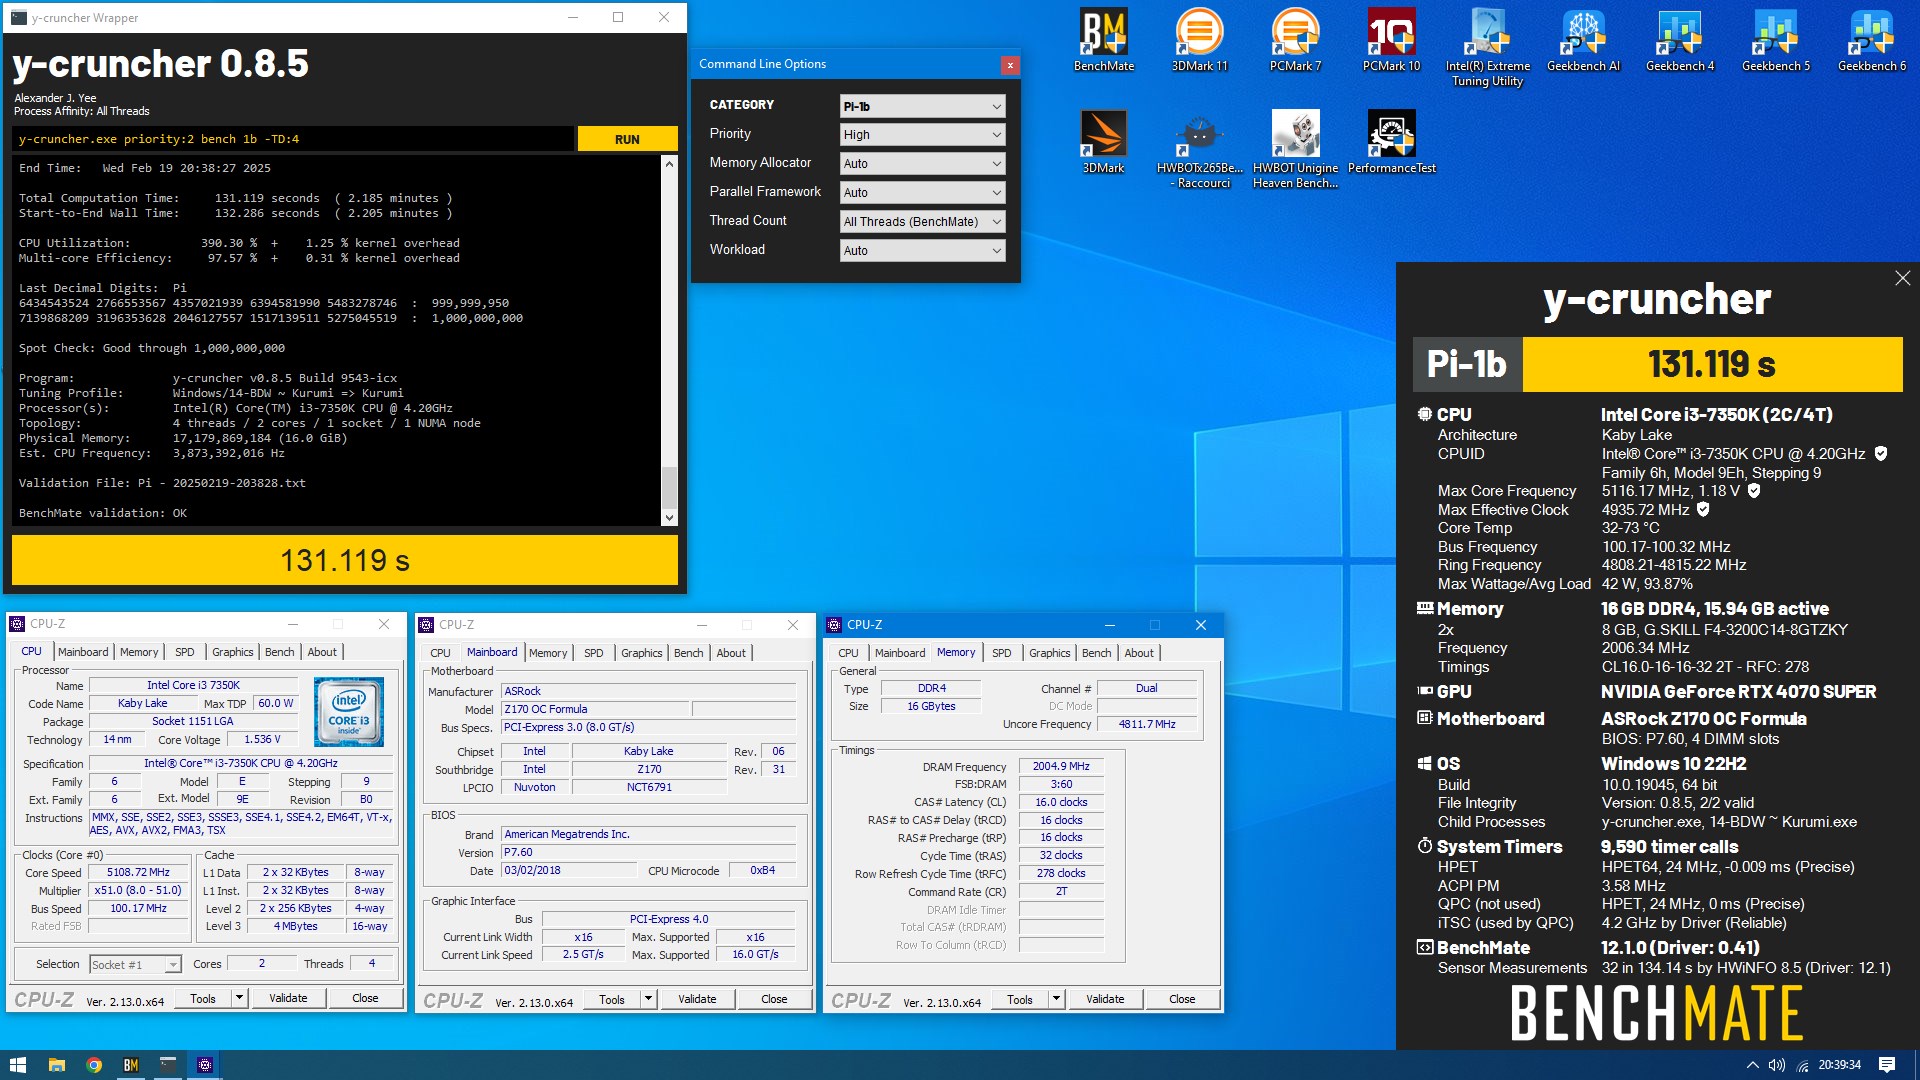Image resolution: width=1920 pixels, height=1080 pixels.
Task: Close the BenchMate y-cruncher result panel
Action: point(1902,279)
